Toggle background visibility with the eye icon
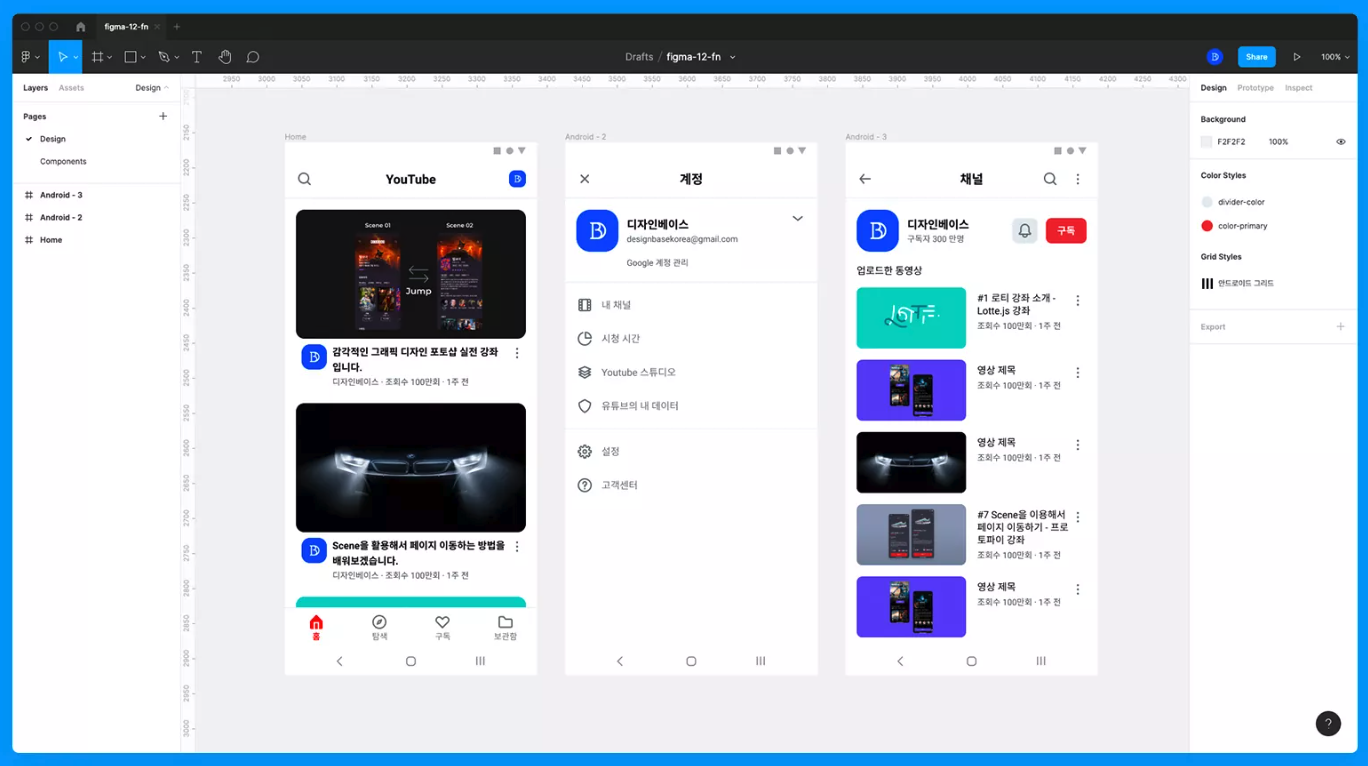1368x766 pixels. tap(1341, 142)
